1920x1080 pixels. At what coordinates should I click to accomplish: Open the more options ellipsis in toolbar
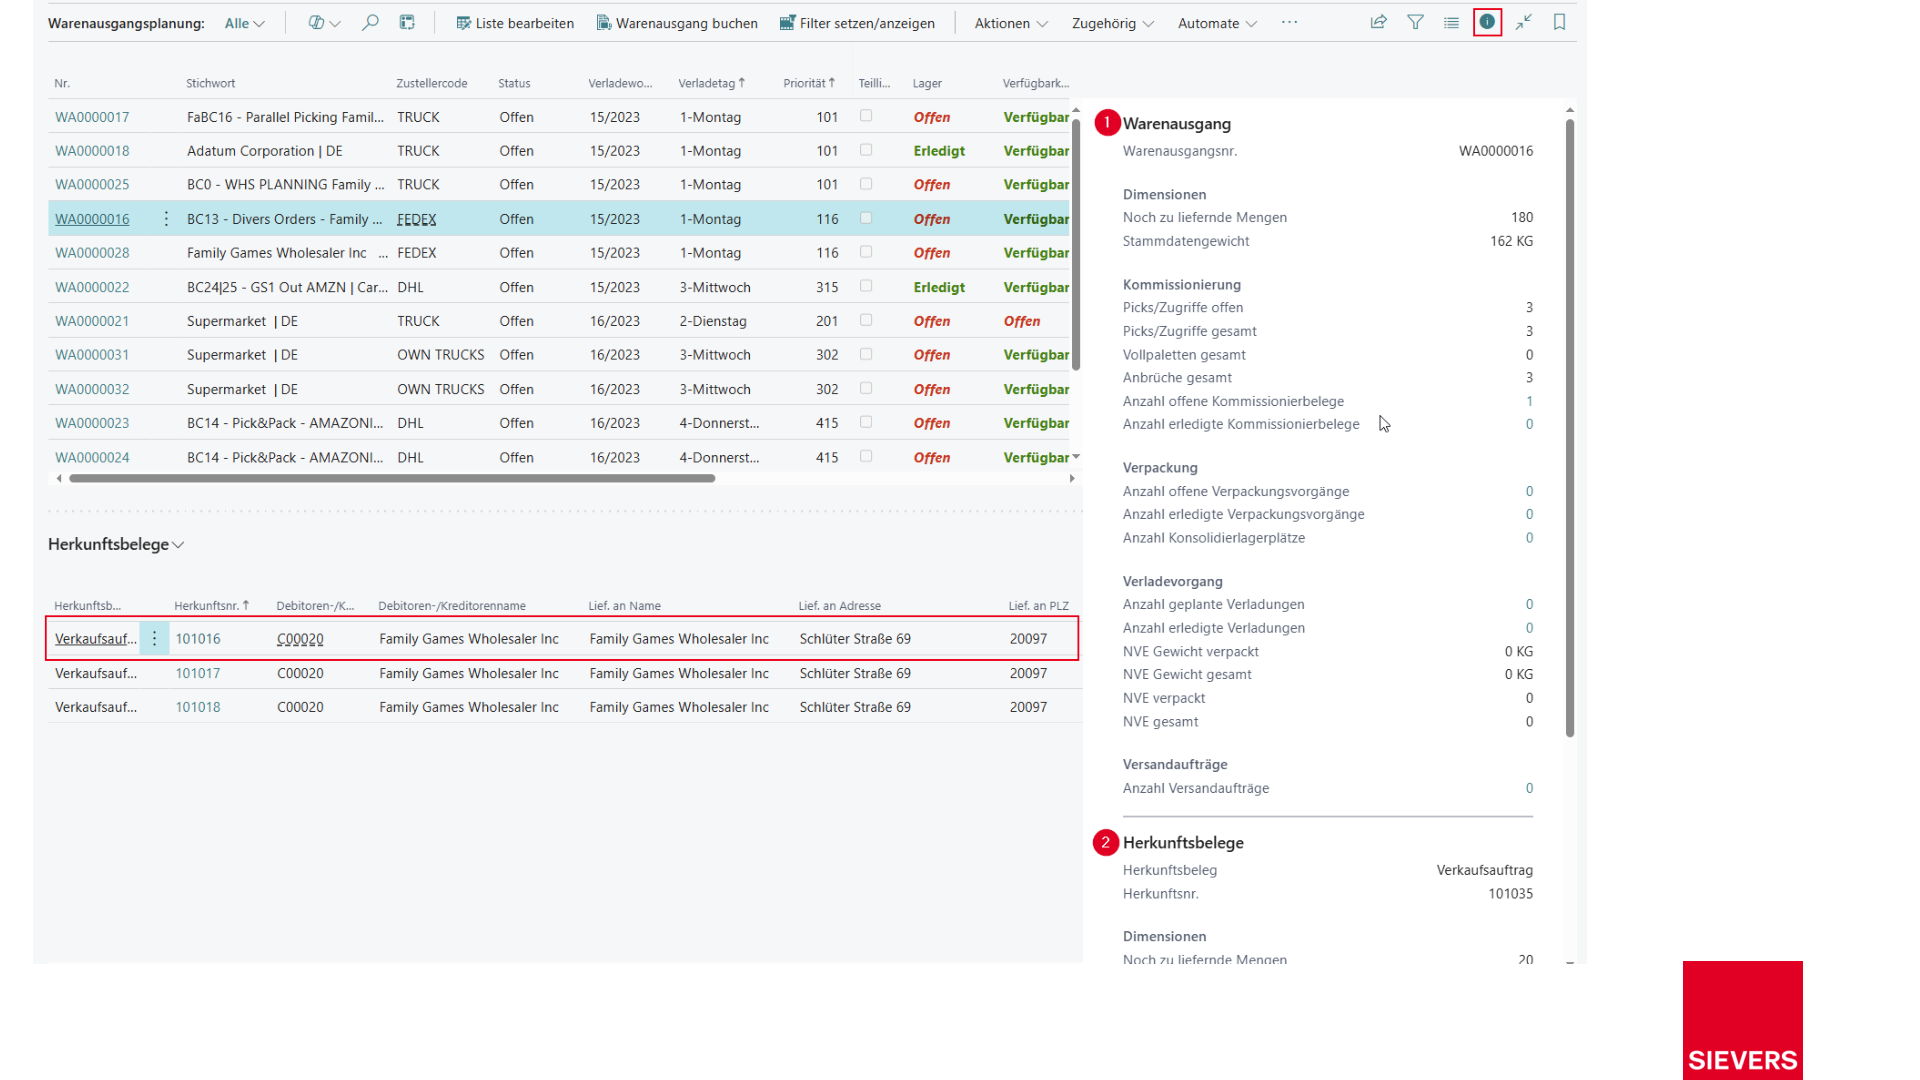click(x=1289, y=22)
